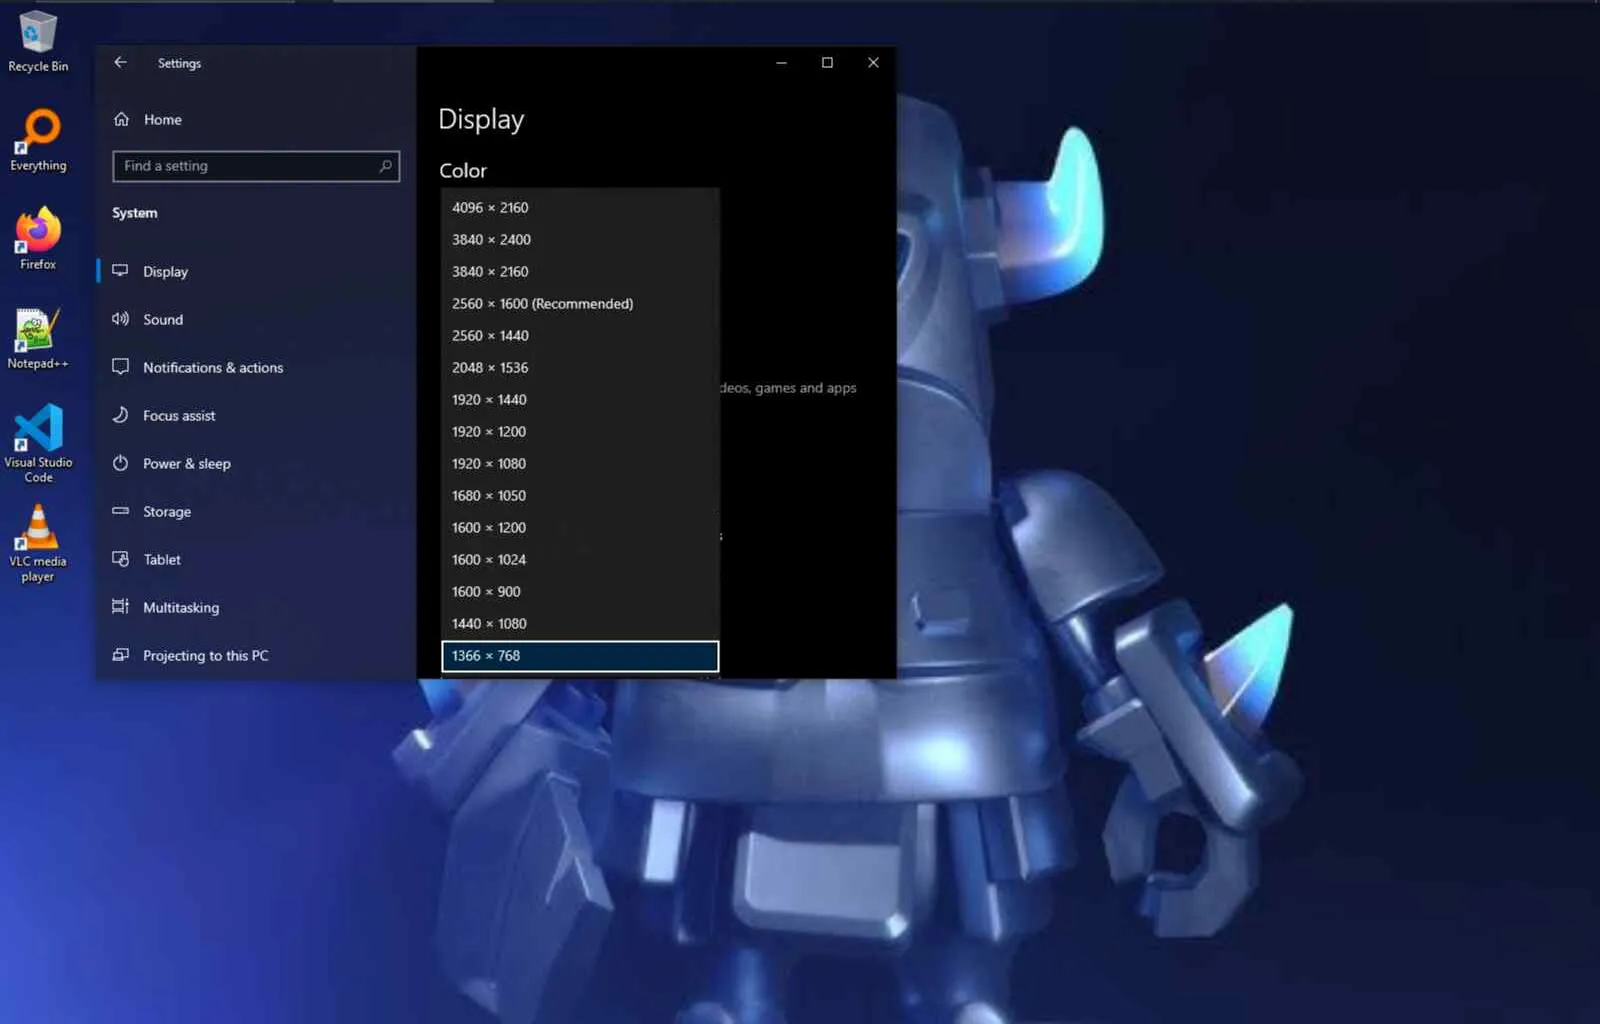Image resolution: width=1600 pixels, height=1024 pixels.
Task: Click the Projecting to this PC icon
Action: click(x=120, y=655)
